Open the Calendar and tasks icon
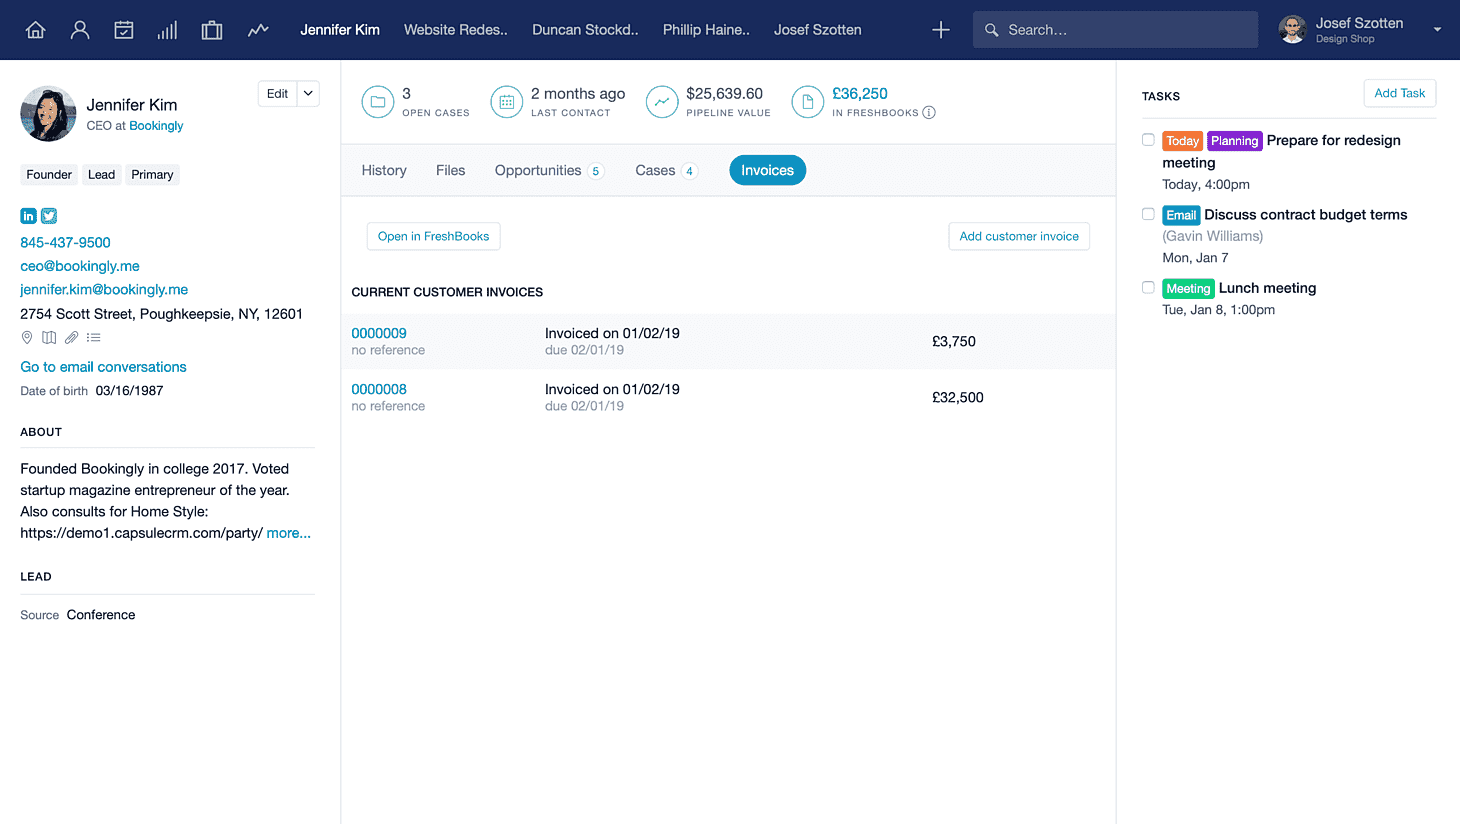The height and width of the screenshot is (824, 1460). tap(124, 30)
